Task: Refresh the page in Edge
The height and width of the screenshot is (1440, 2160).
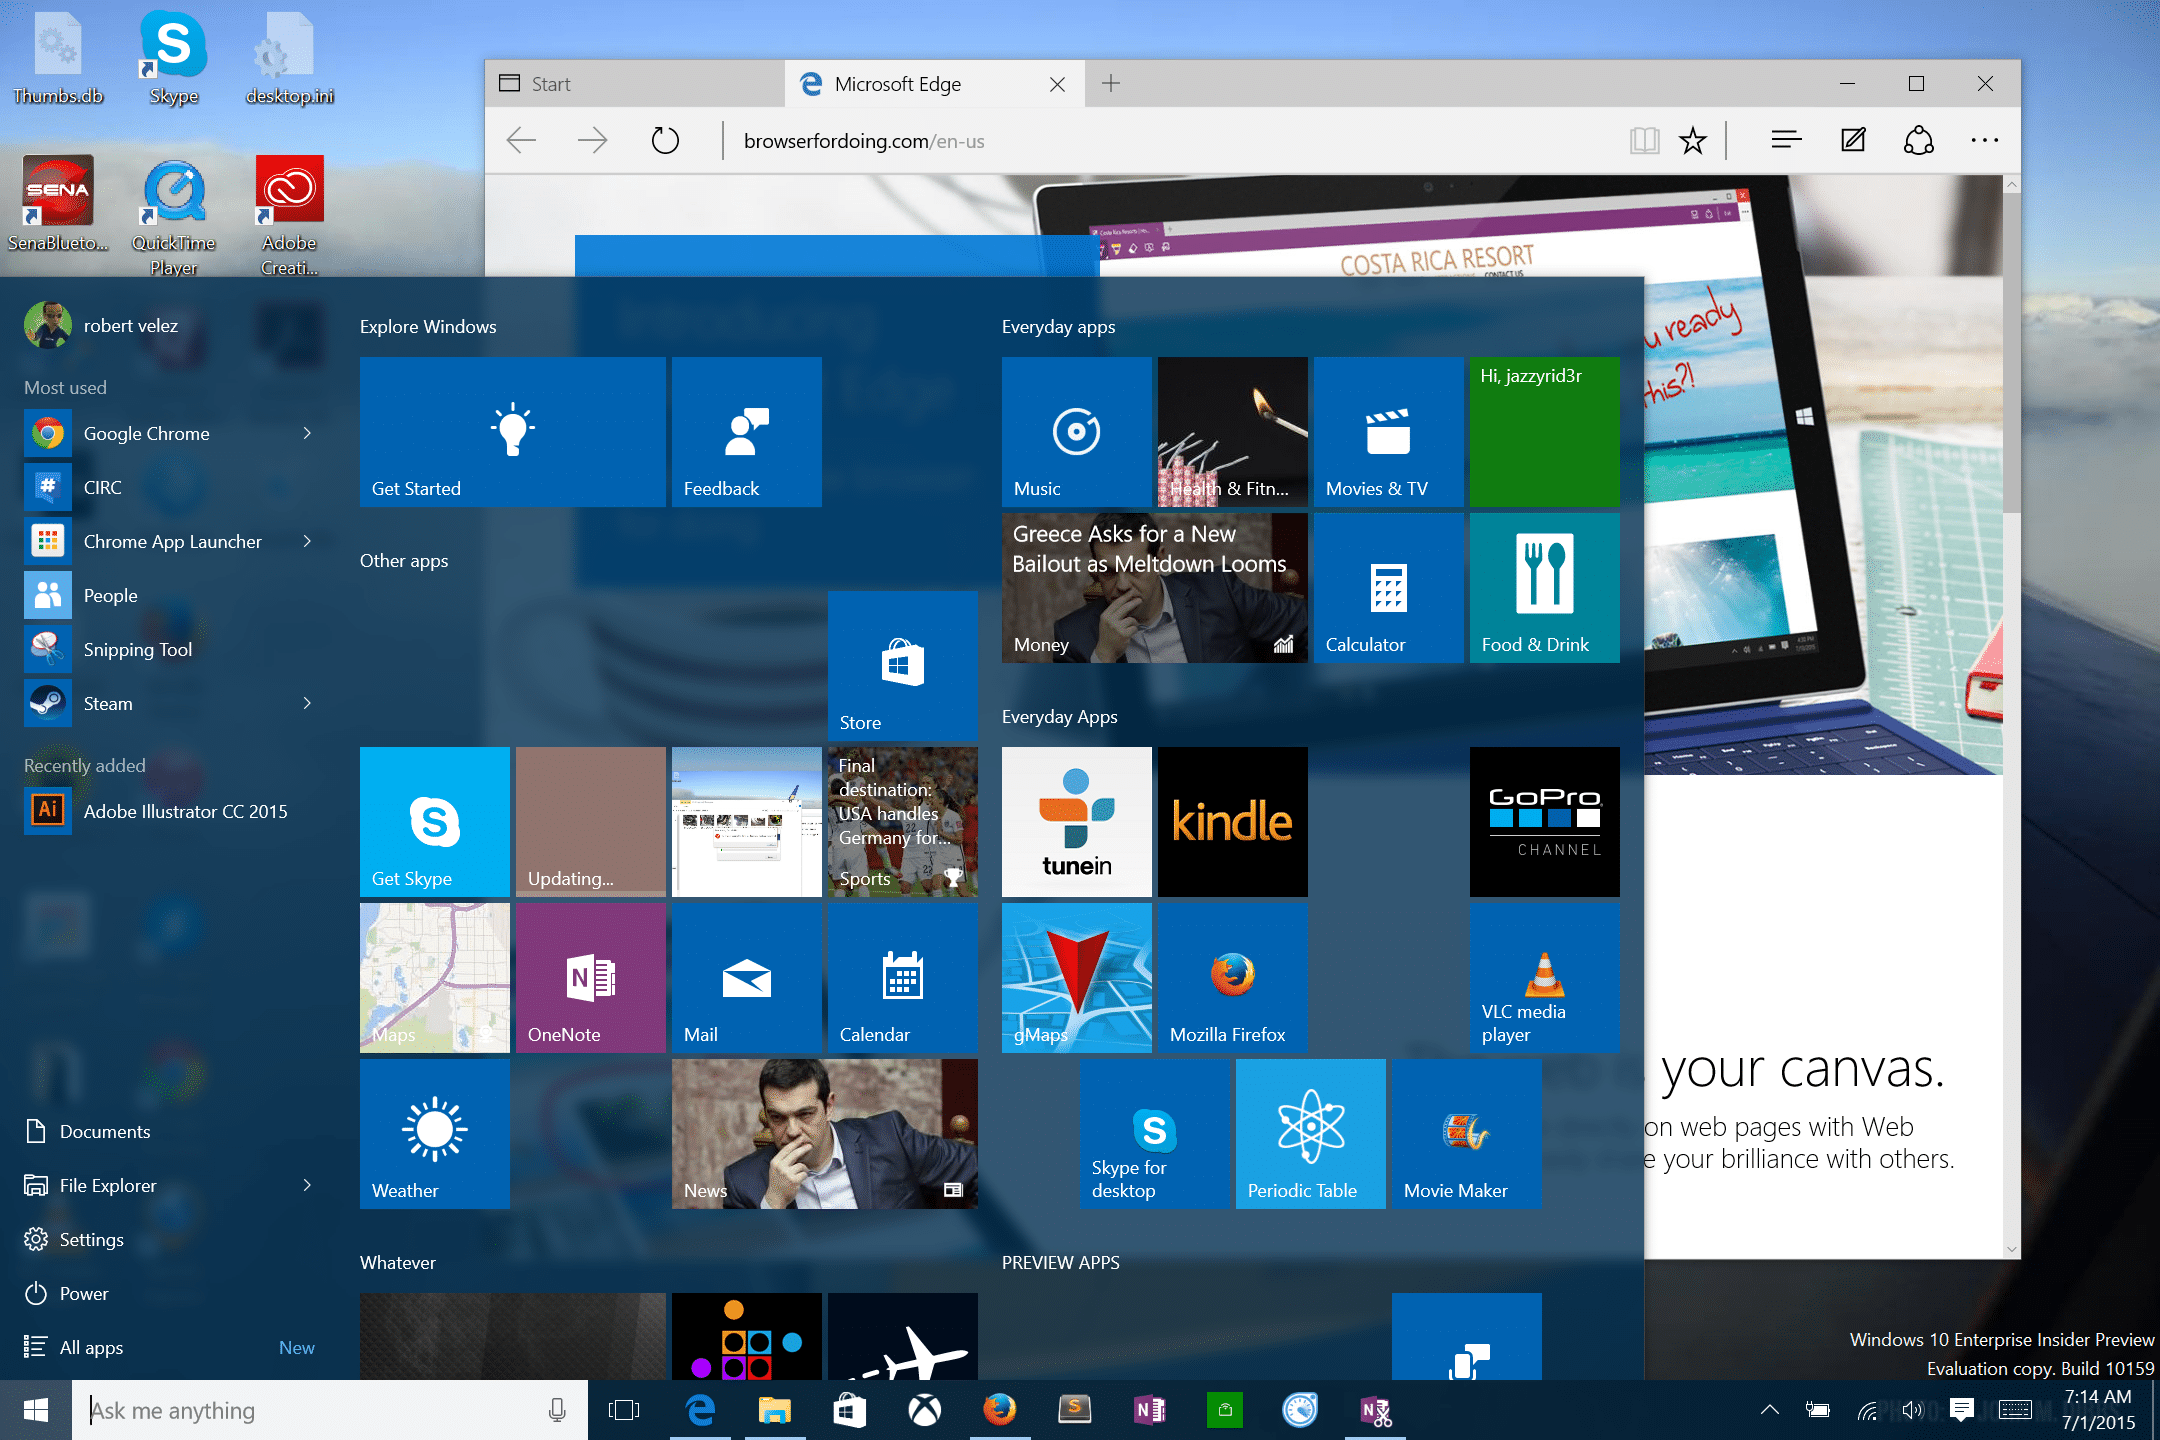Action: (665, 140)
